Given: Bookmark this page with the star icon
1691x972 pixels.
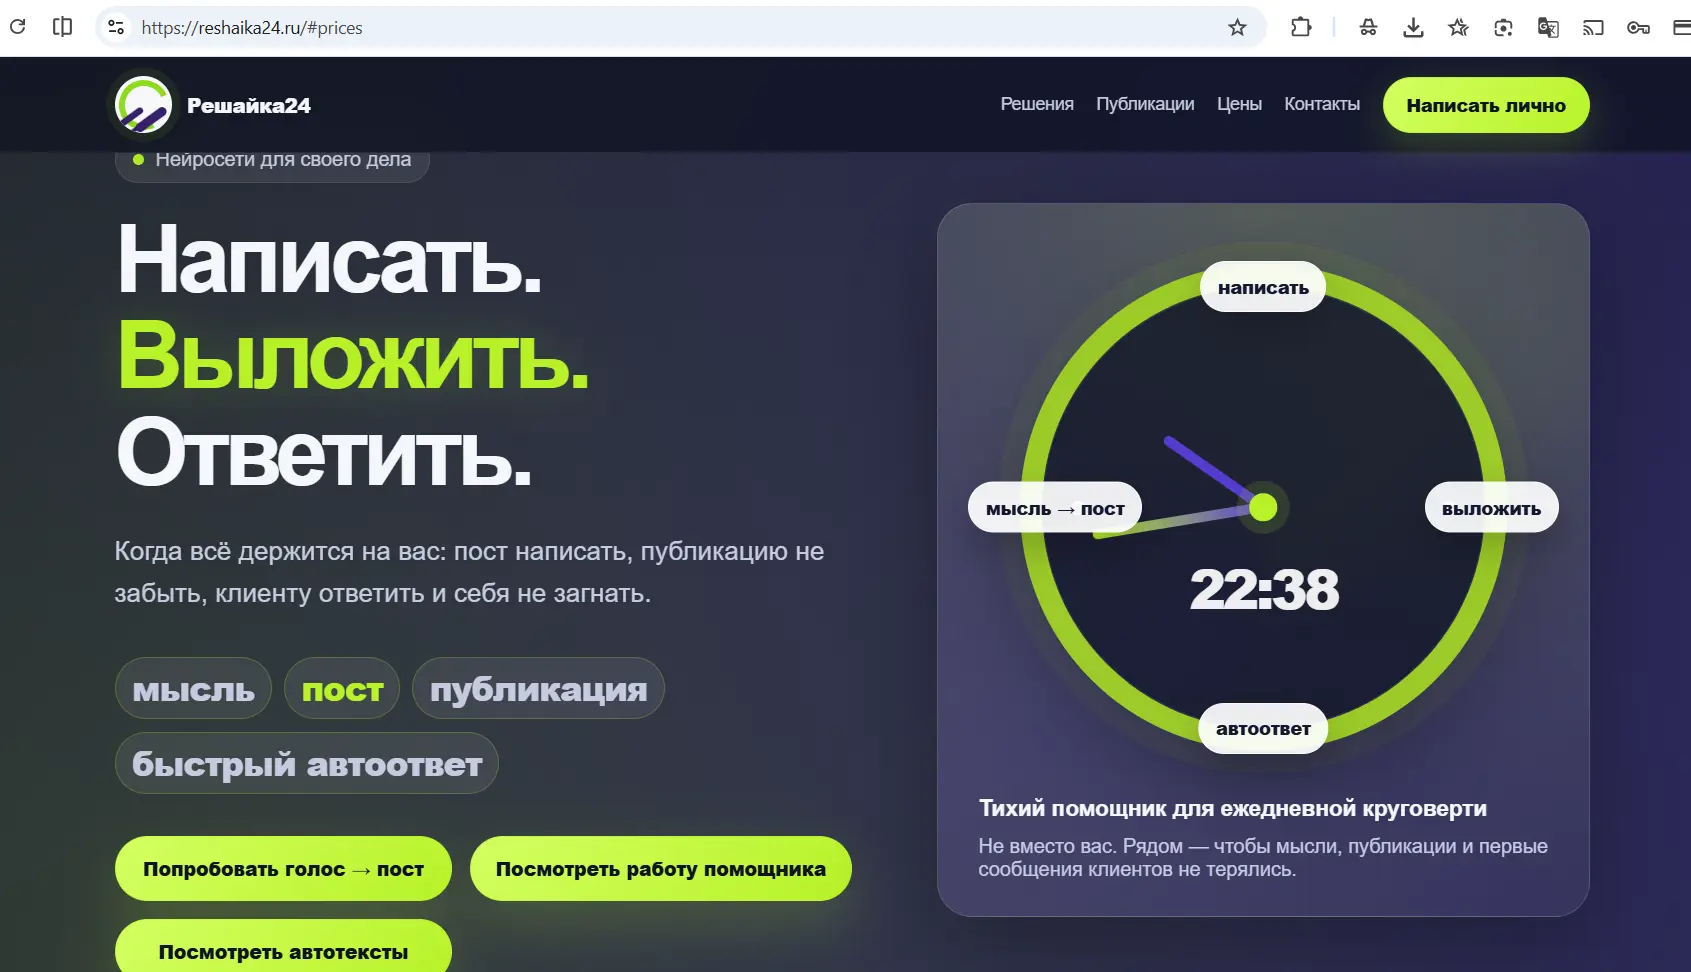Looking at the screenshot, I should click(x=1237, y=27).
